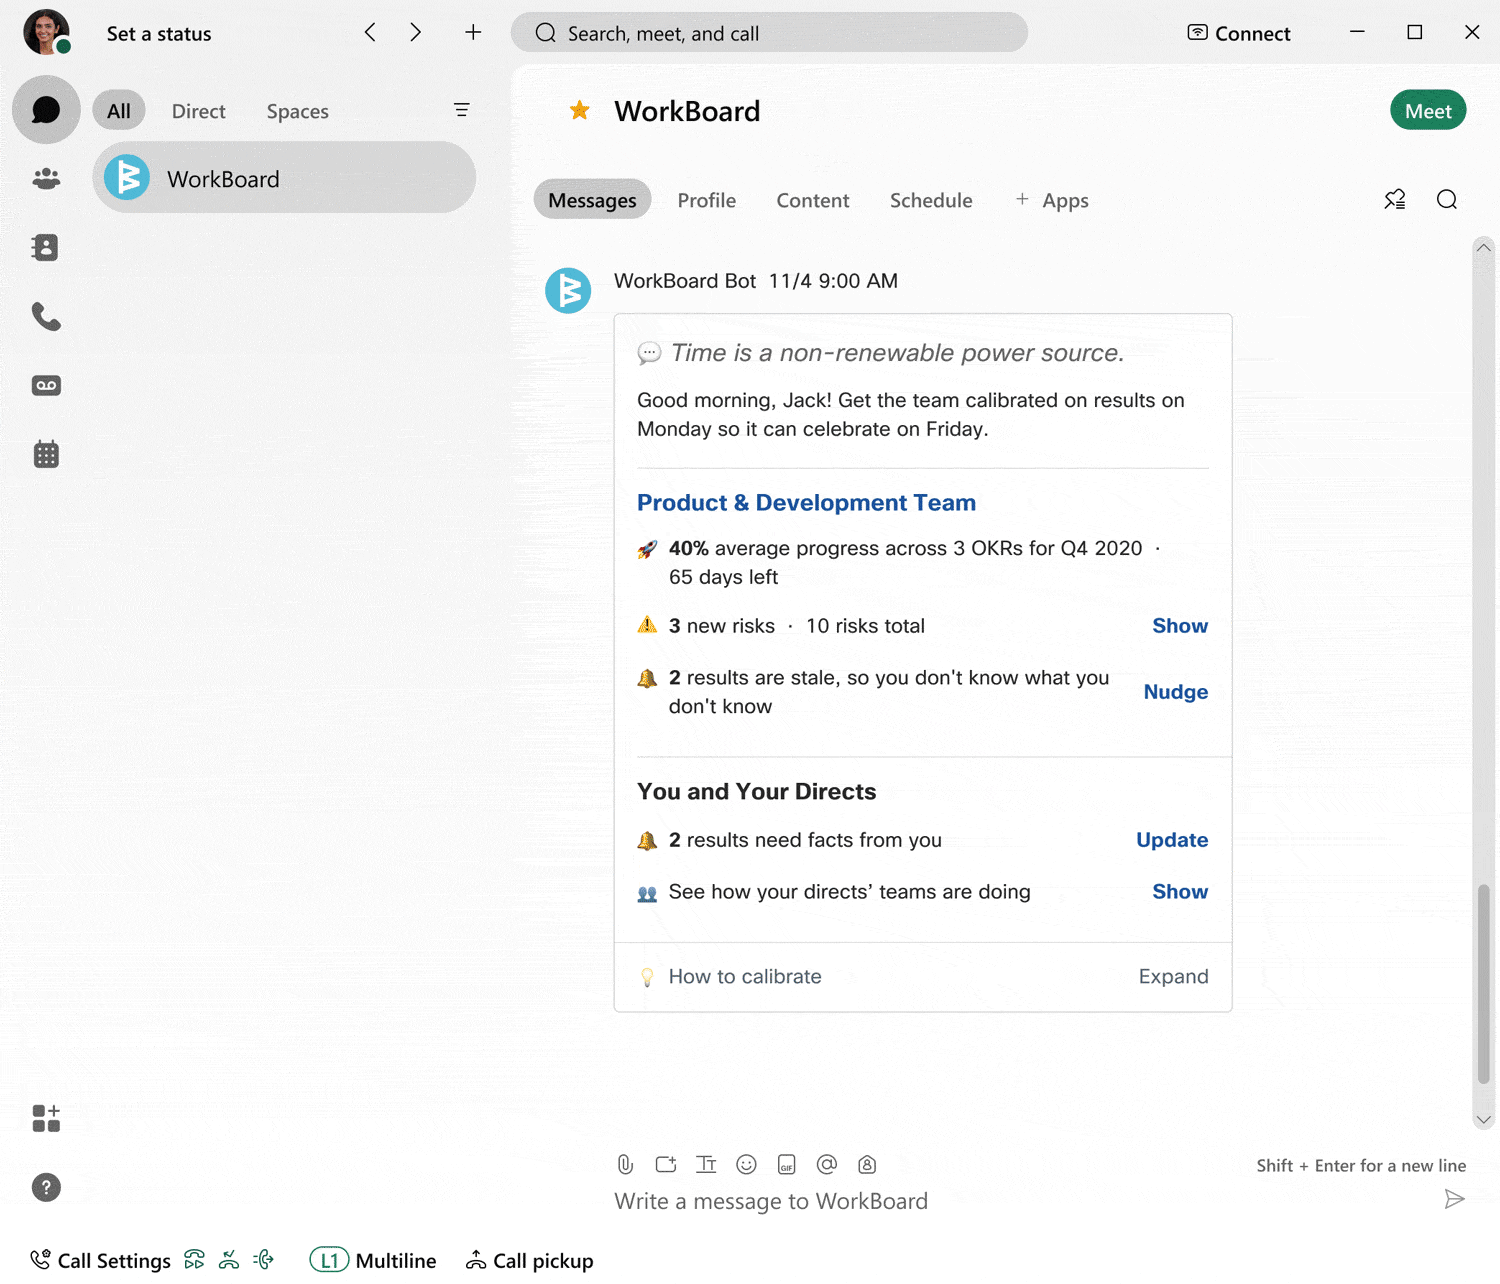
Task: Click Show for directs' teams
Action: (x=1180, y=892)
